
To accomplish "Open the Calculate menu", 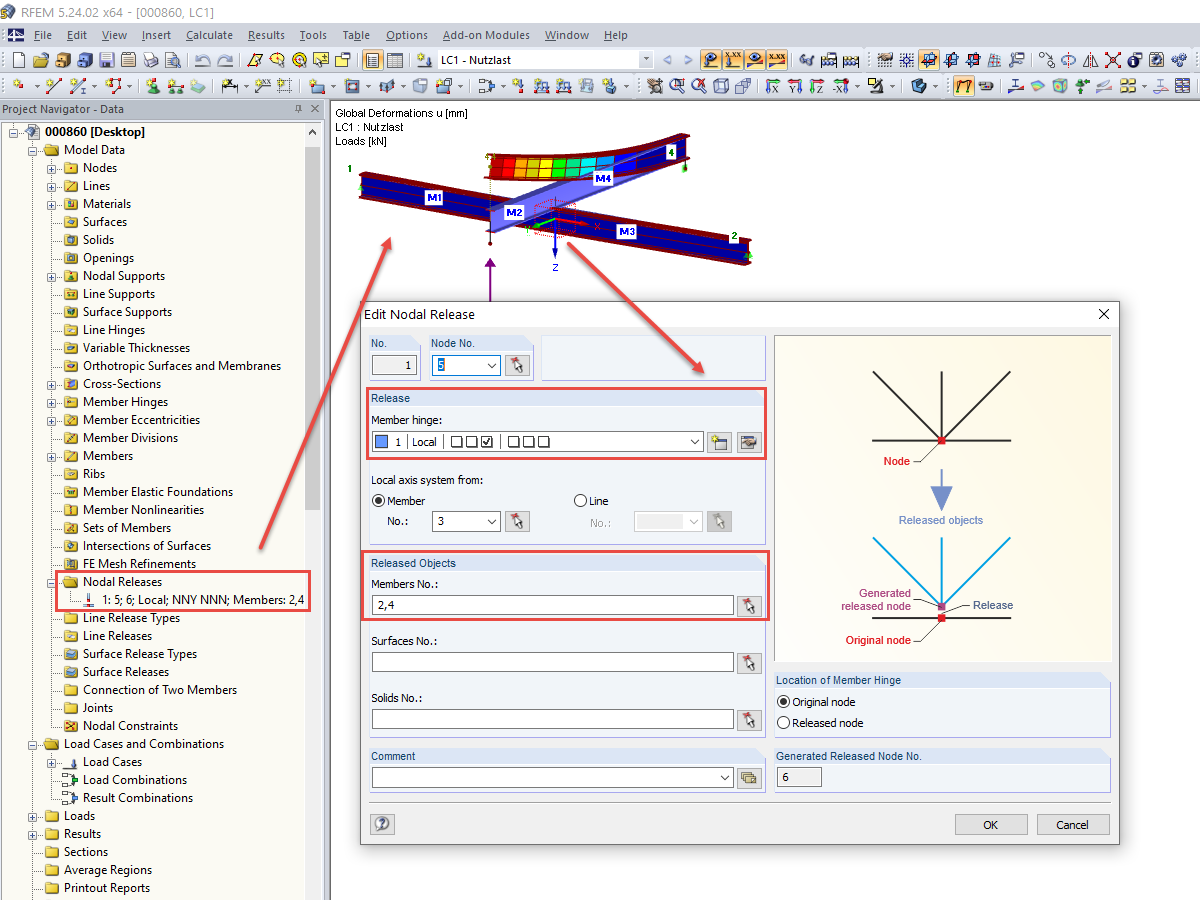I will [x=209, y=35].
